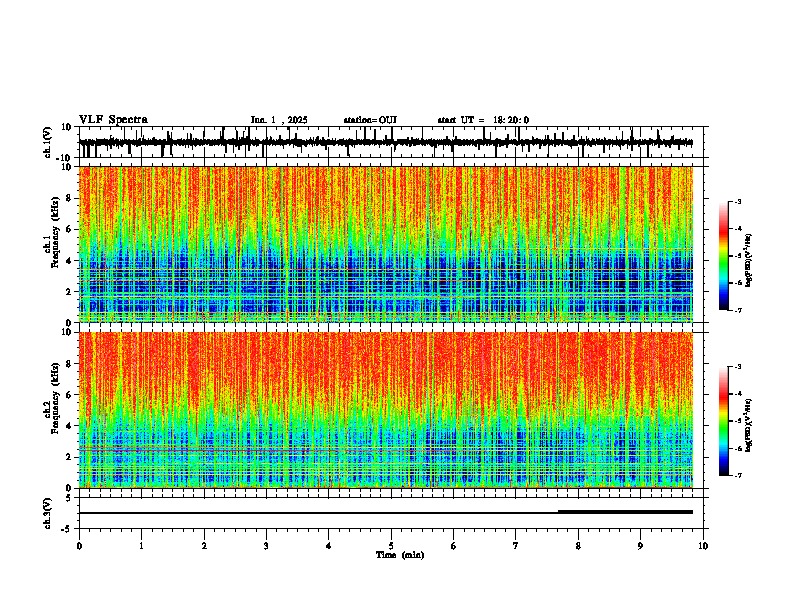Image resolution: width=792 pixels, height=612 pixels.
Task: Click the "5" time axis tick label
Action: 391,546
